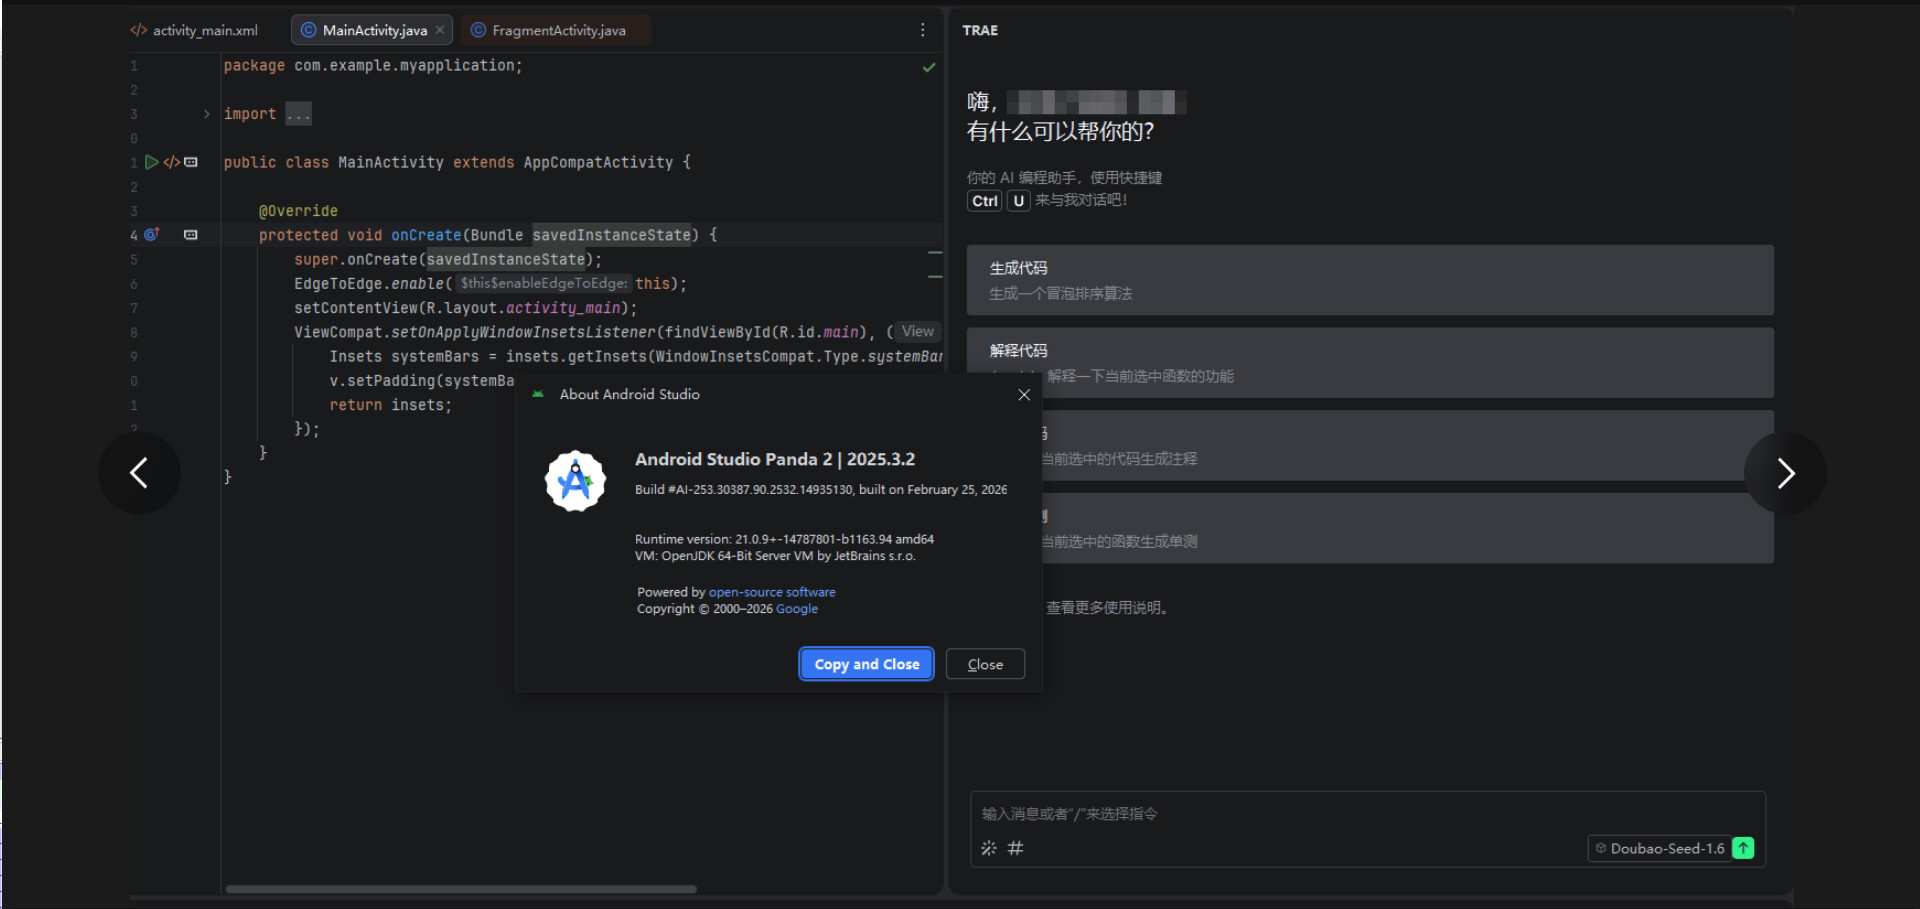This screenshot has height=909, width=1920.
Task: Click the hashtag context icon in chat input
Action: point(1015,848)
